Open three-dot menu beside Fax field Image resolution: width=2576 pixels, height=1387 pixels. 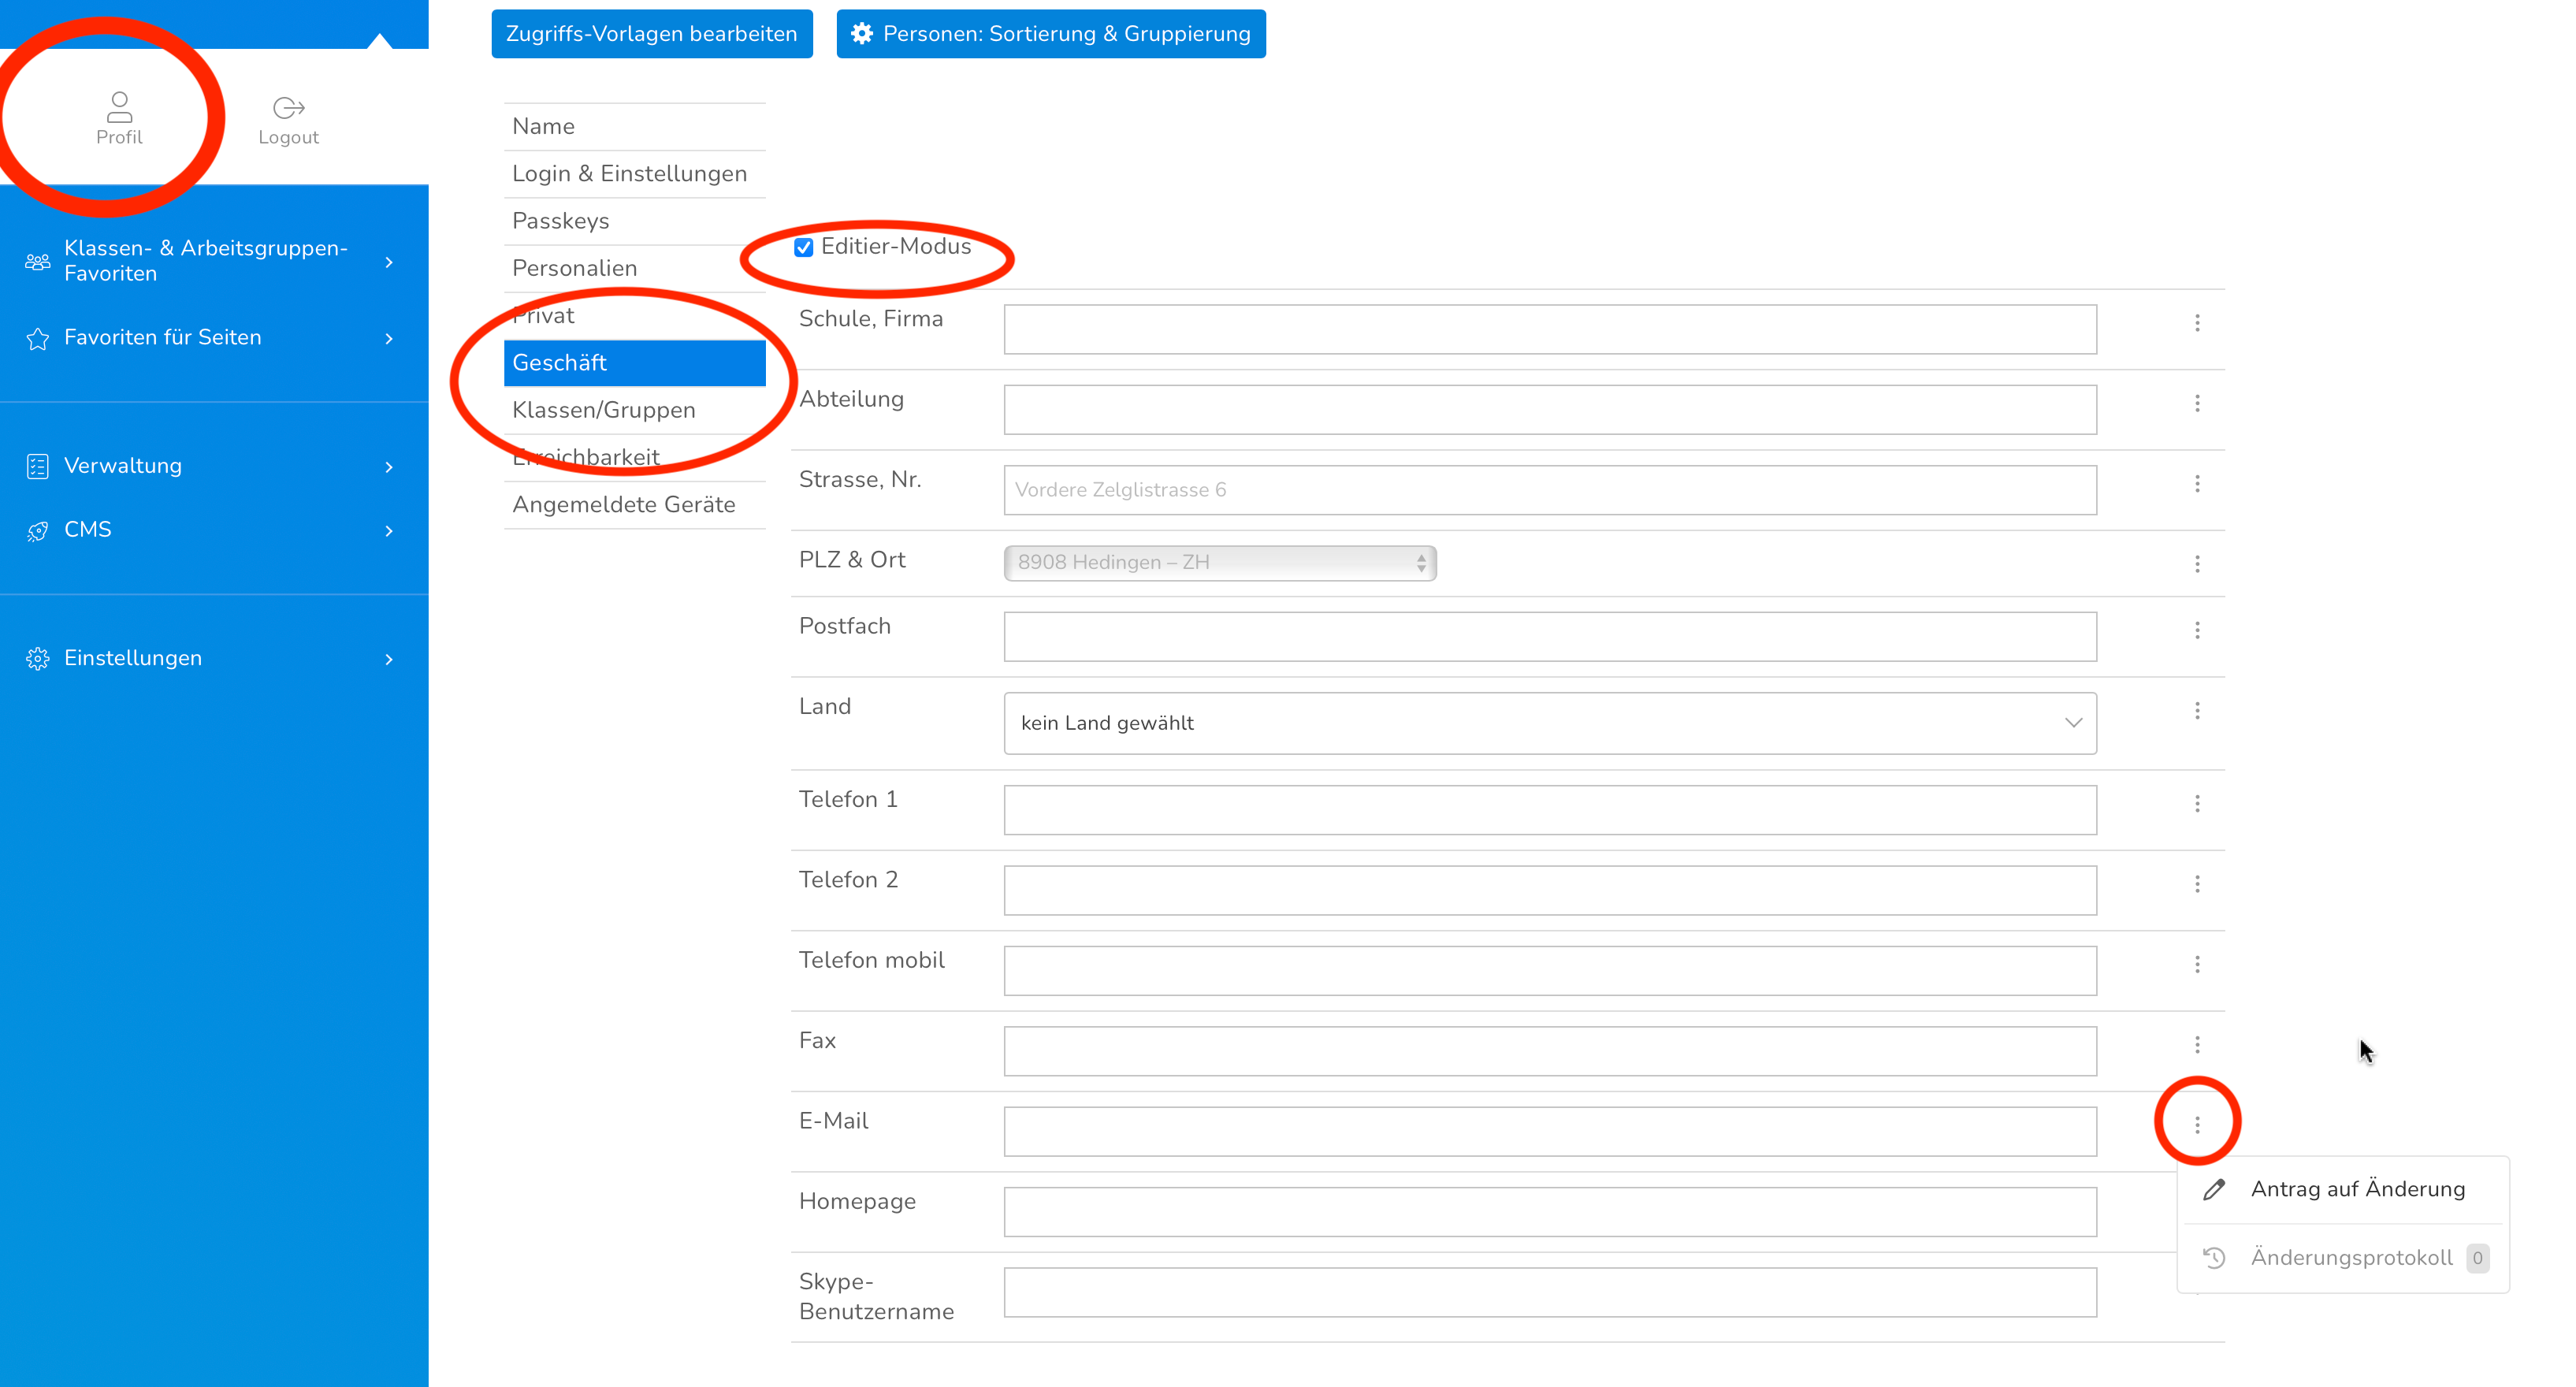[x=2197, y=1045]
